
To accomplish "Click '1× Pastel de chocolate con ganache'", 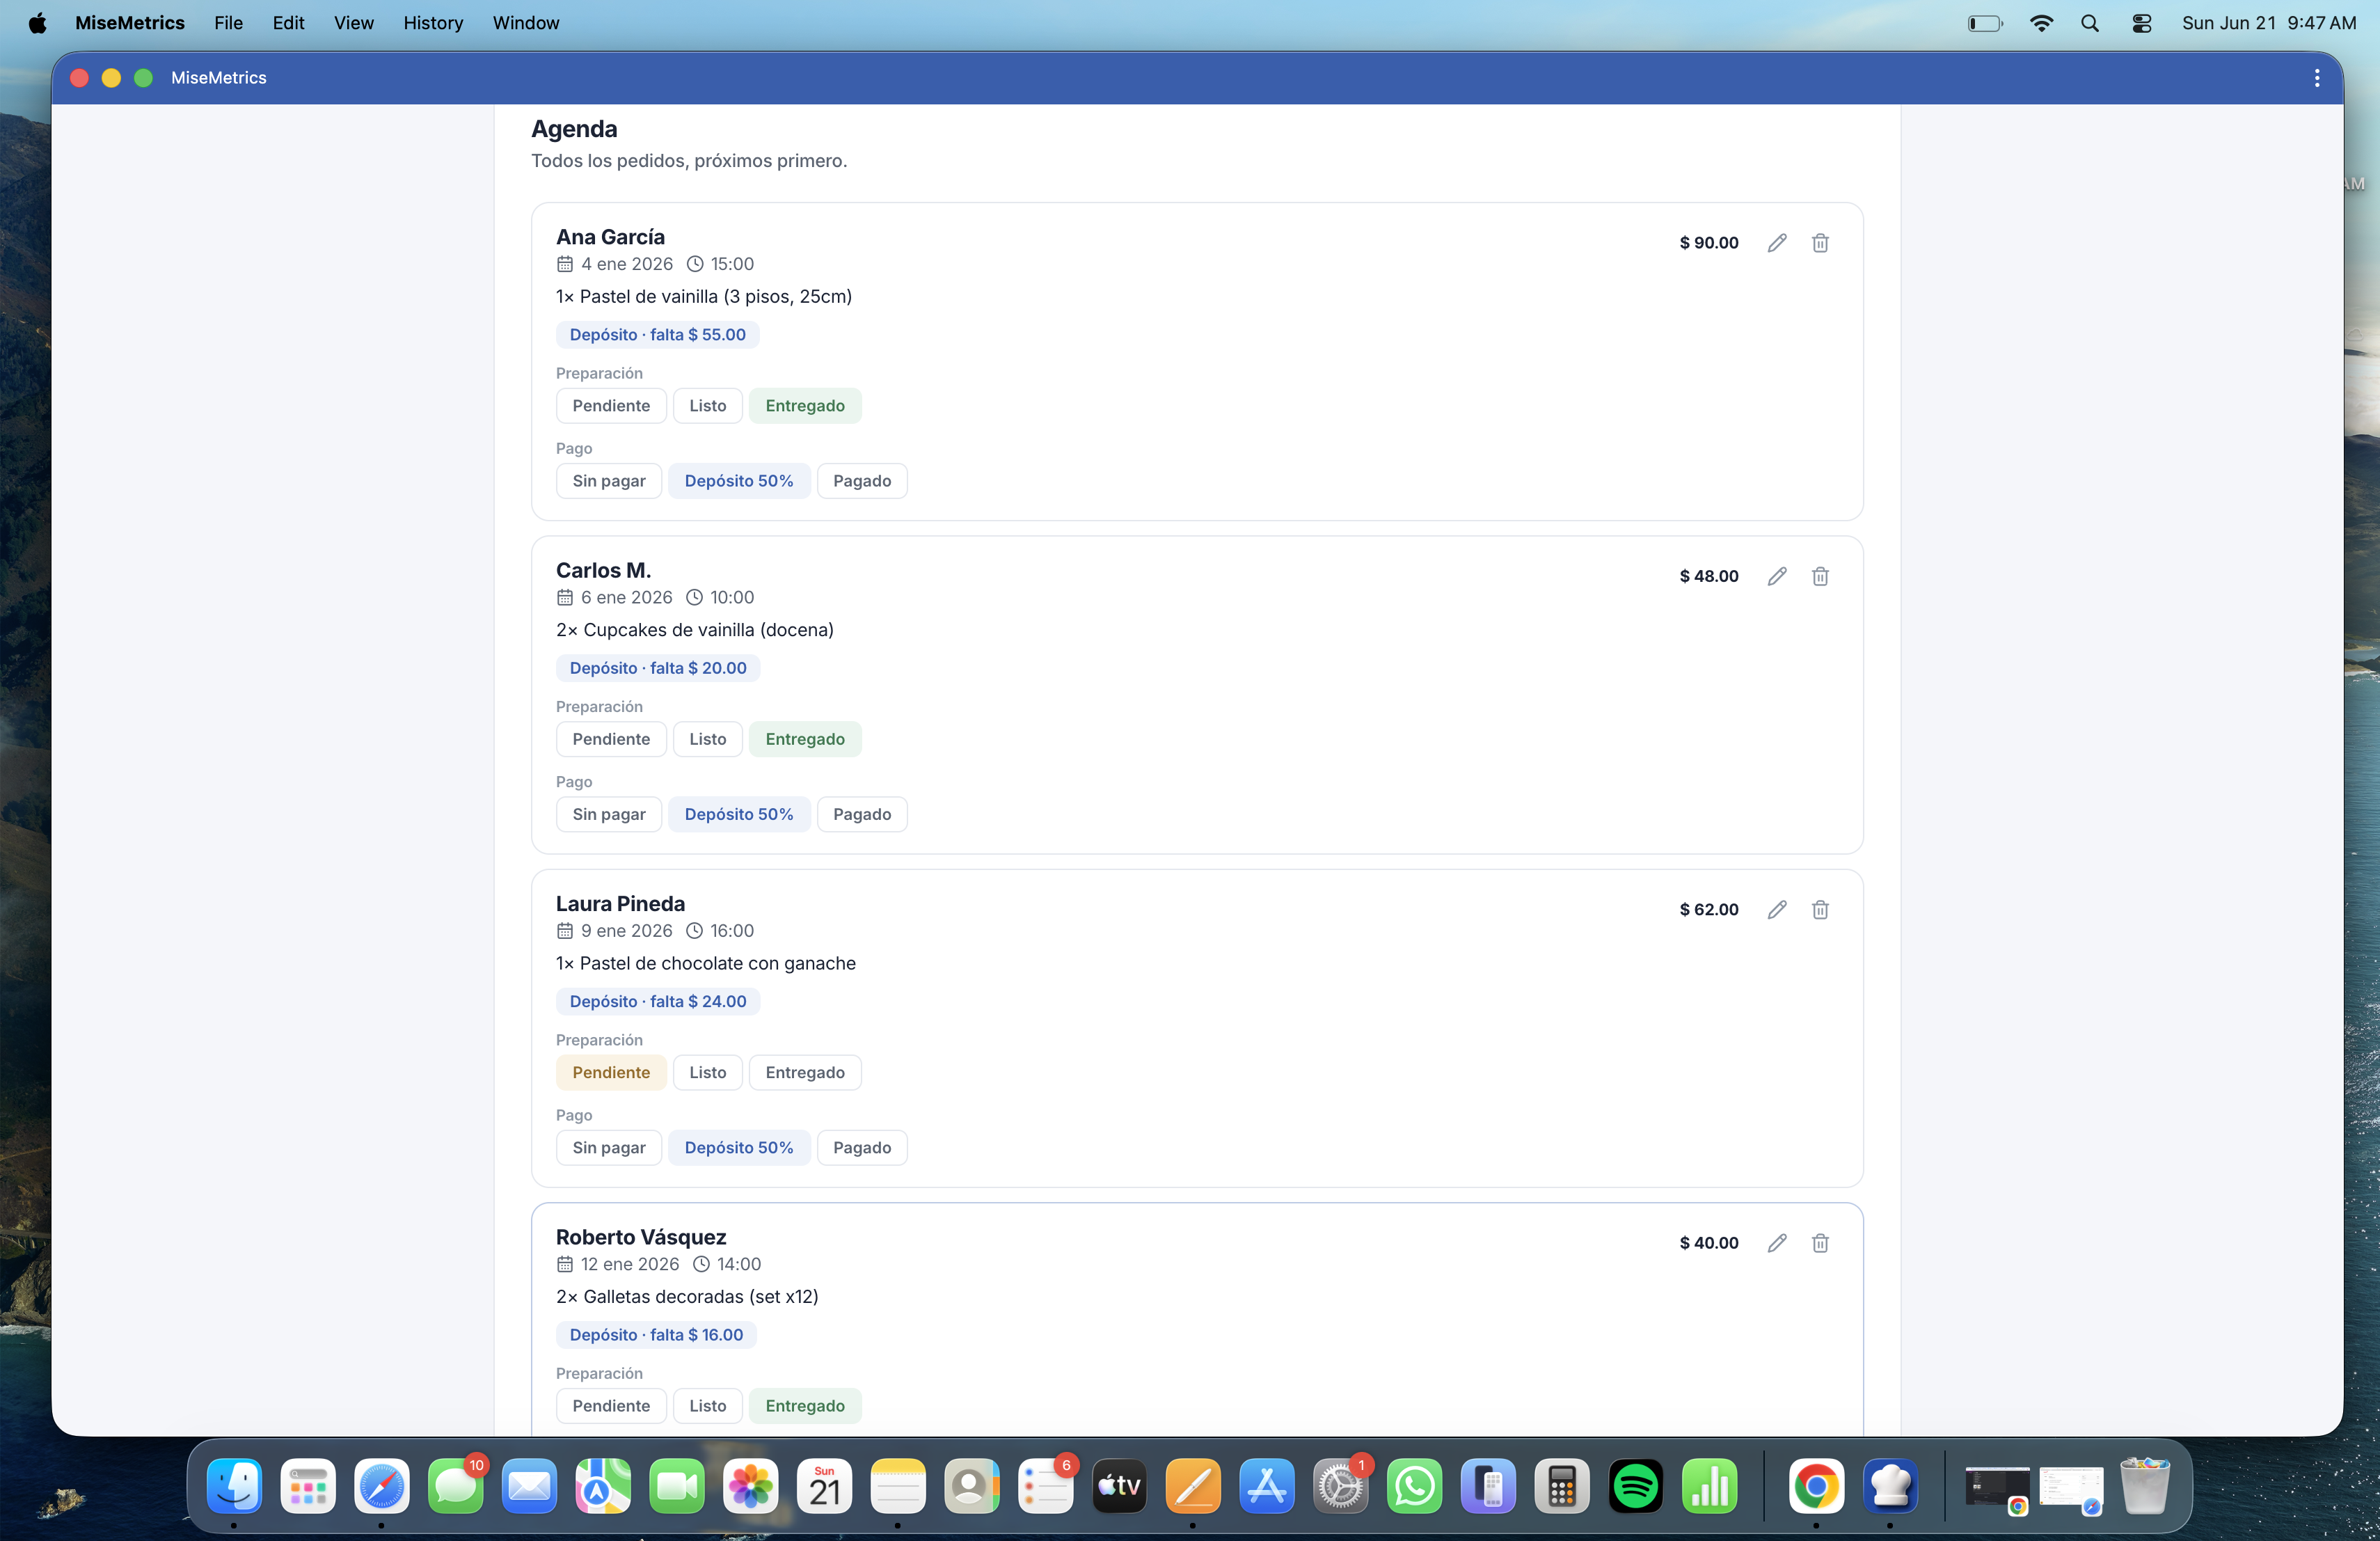I will (706, 963).
